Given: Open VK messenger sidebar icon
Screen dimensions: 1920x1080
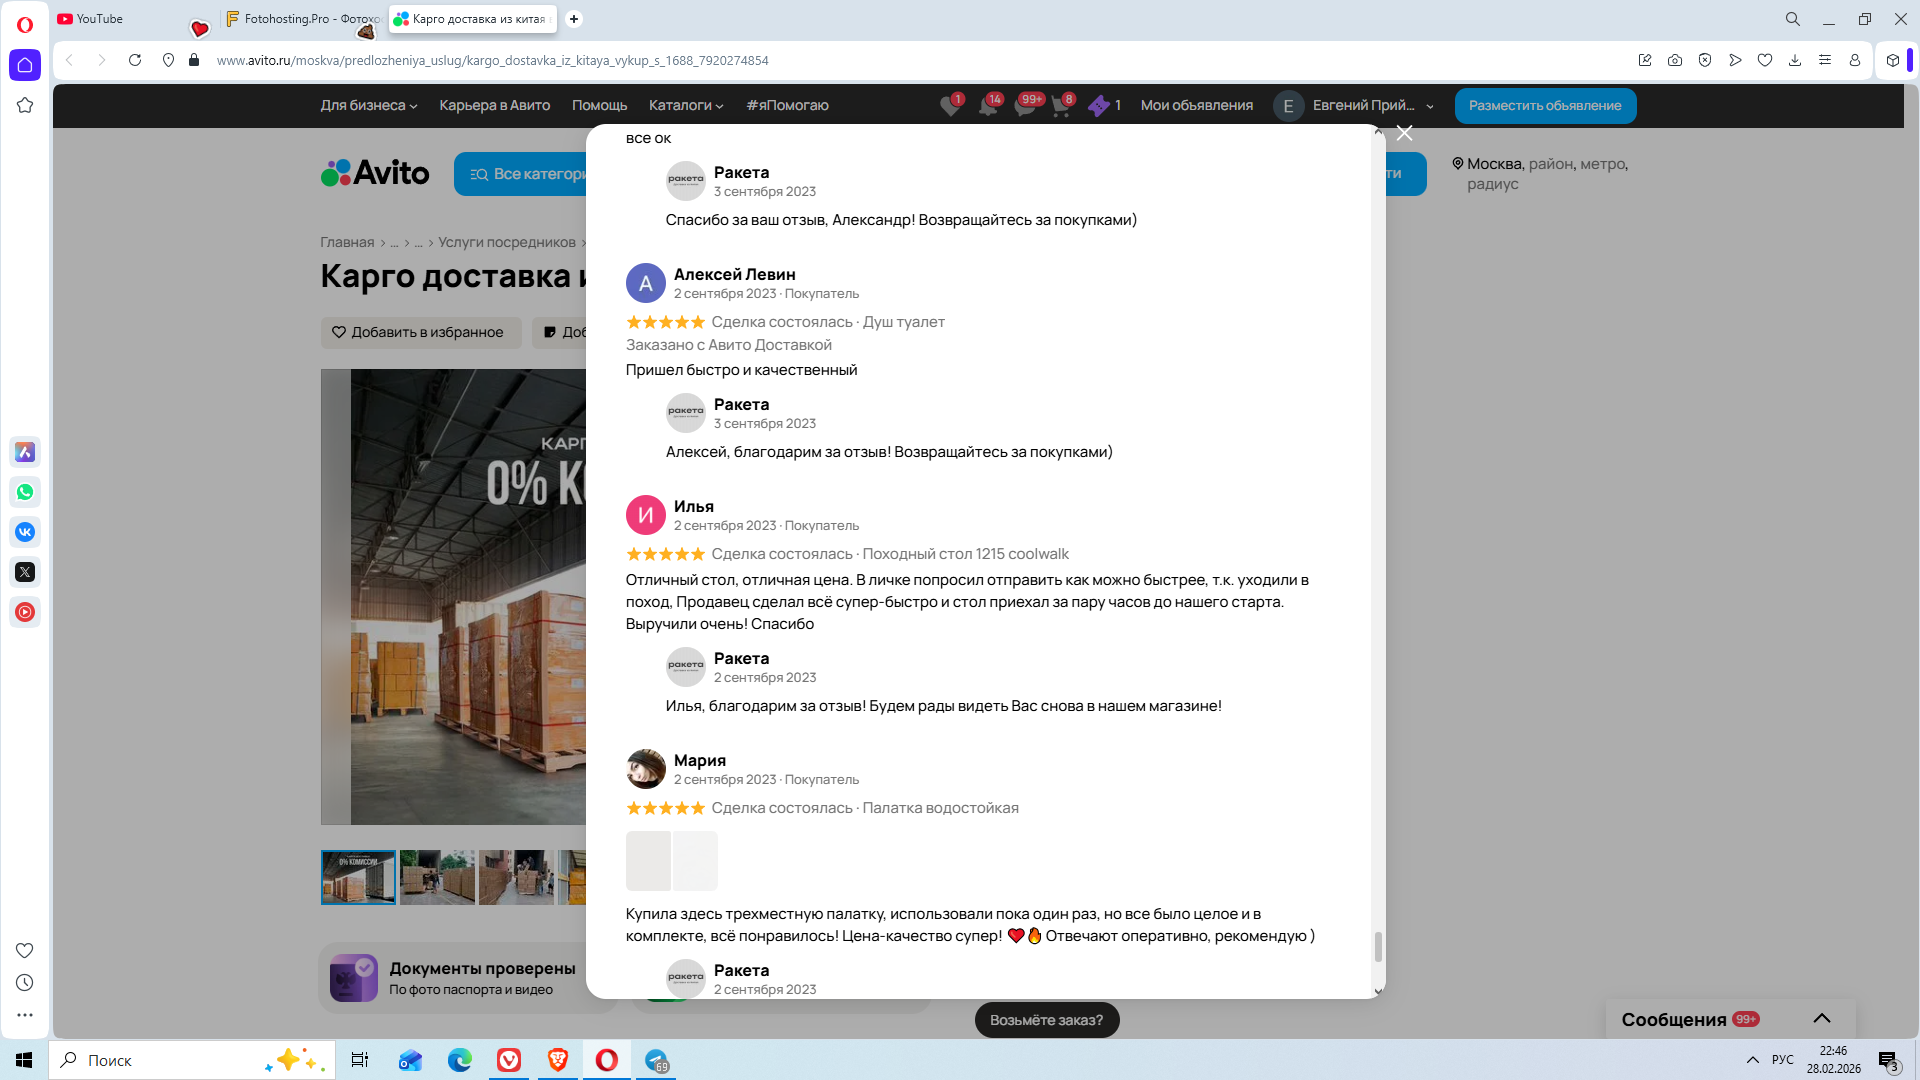Looking at the screenshot, I should click(x=25, y=532).
